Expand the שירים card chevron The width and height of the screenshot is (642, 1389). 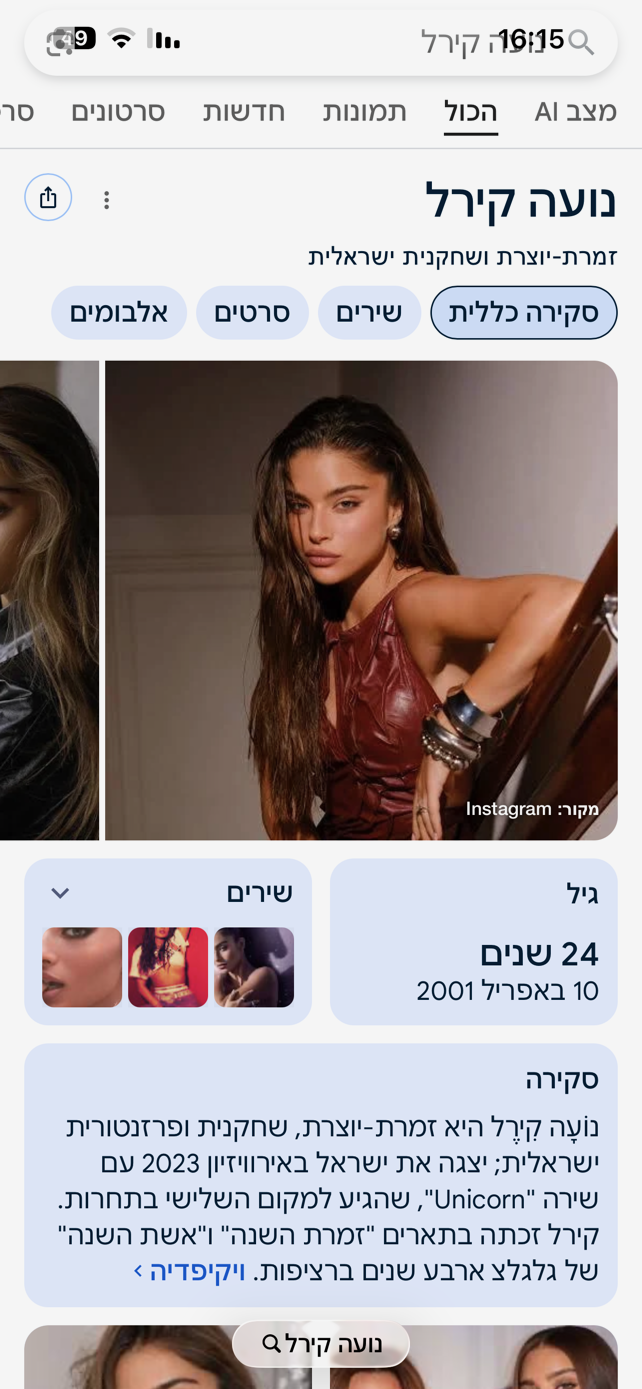(60, 893)
